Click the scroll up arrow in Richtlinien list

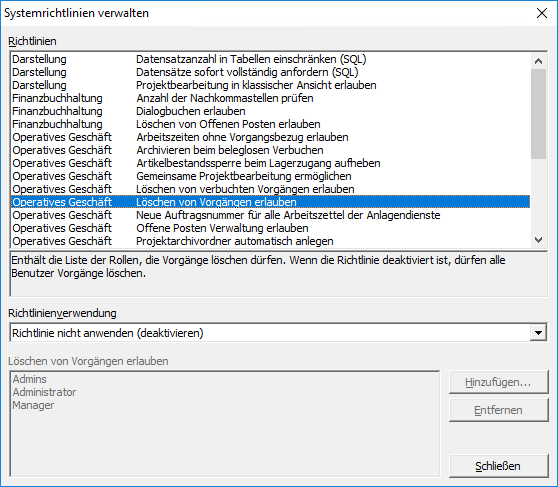click(538, 61)
